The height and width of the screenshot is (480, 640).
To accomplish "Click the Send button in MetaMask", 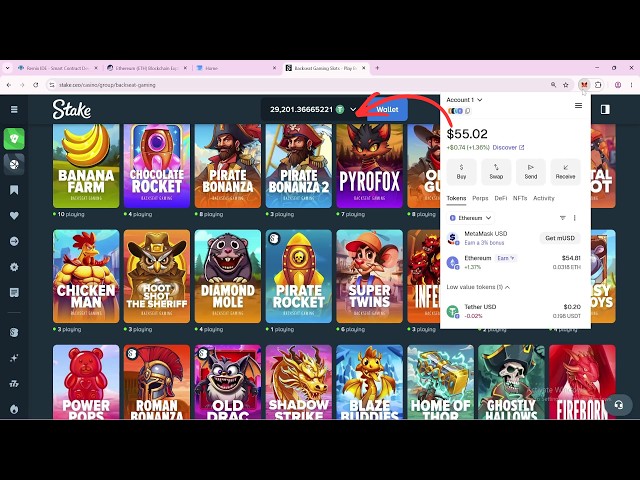I will coord(531,172).
